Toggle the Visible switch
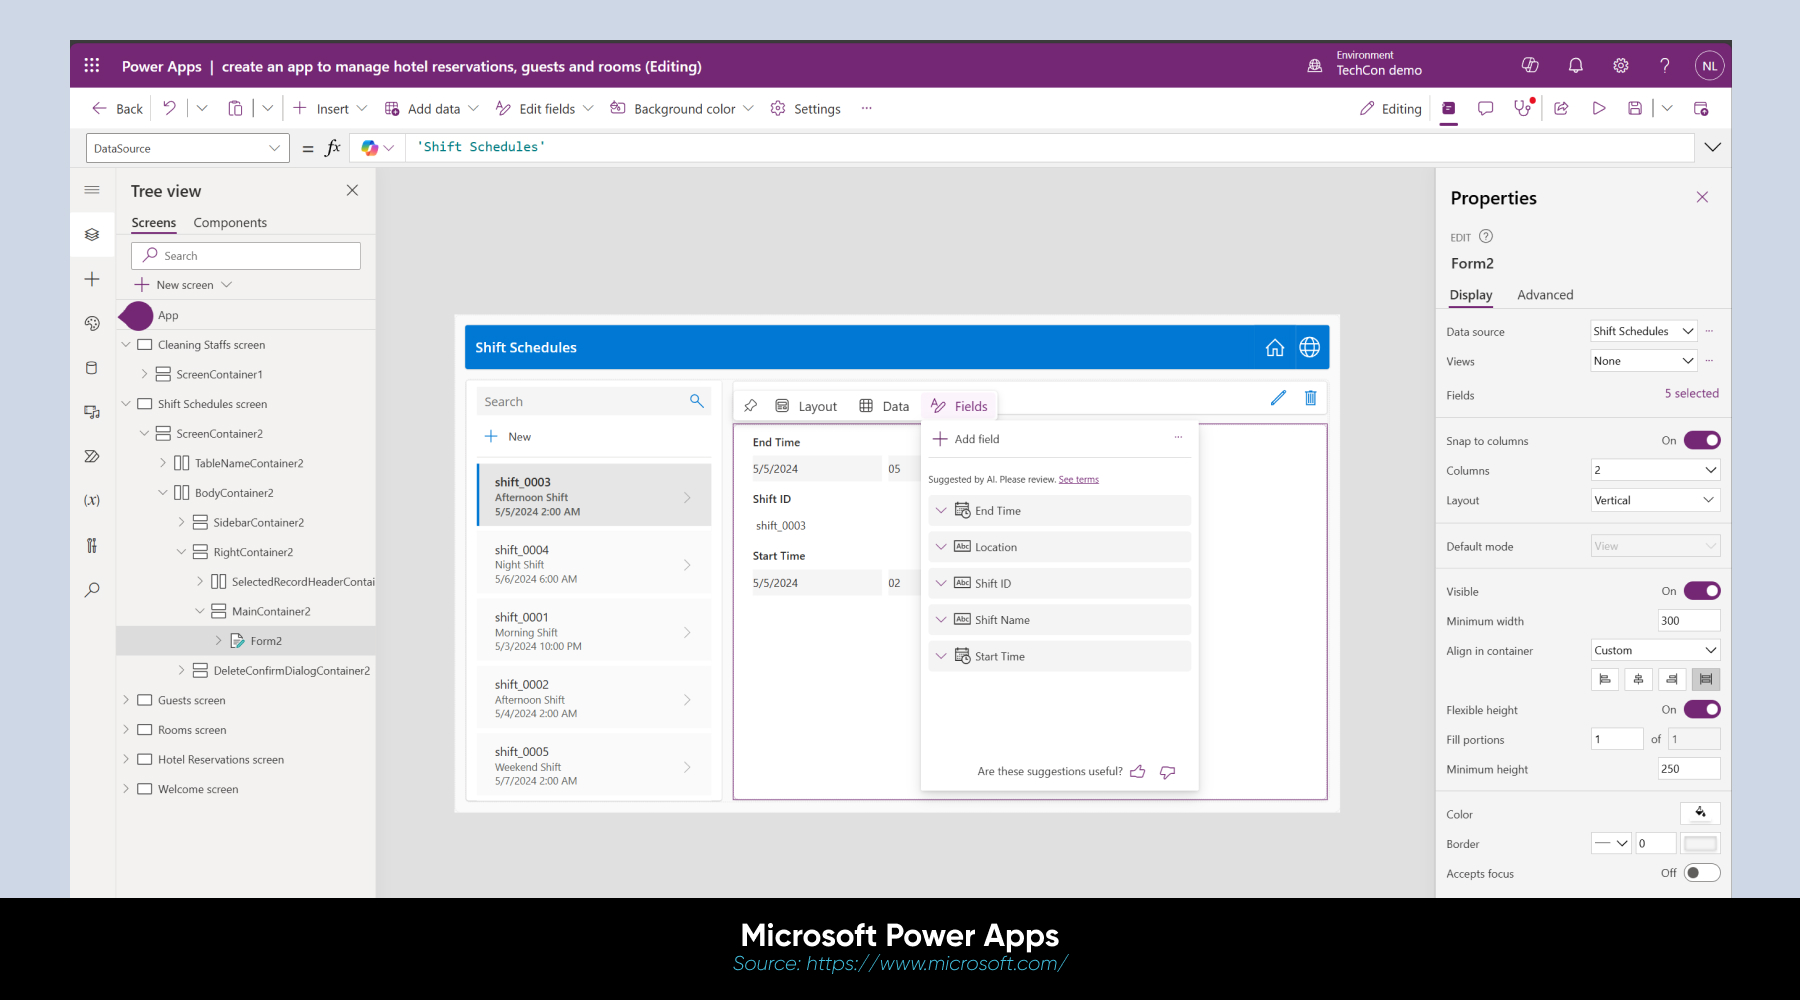The image size is (1800, 1000). point(1702,591)
